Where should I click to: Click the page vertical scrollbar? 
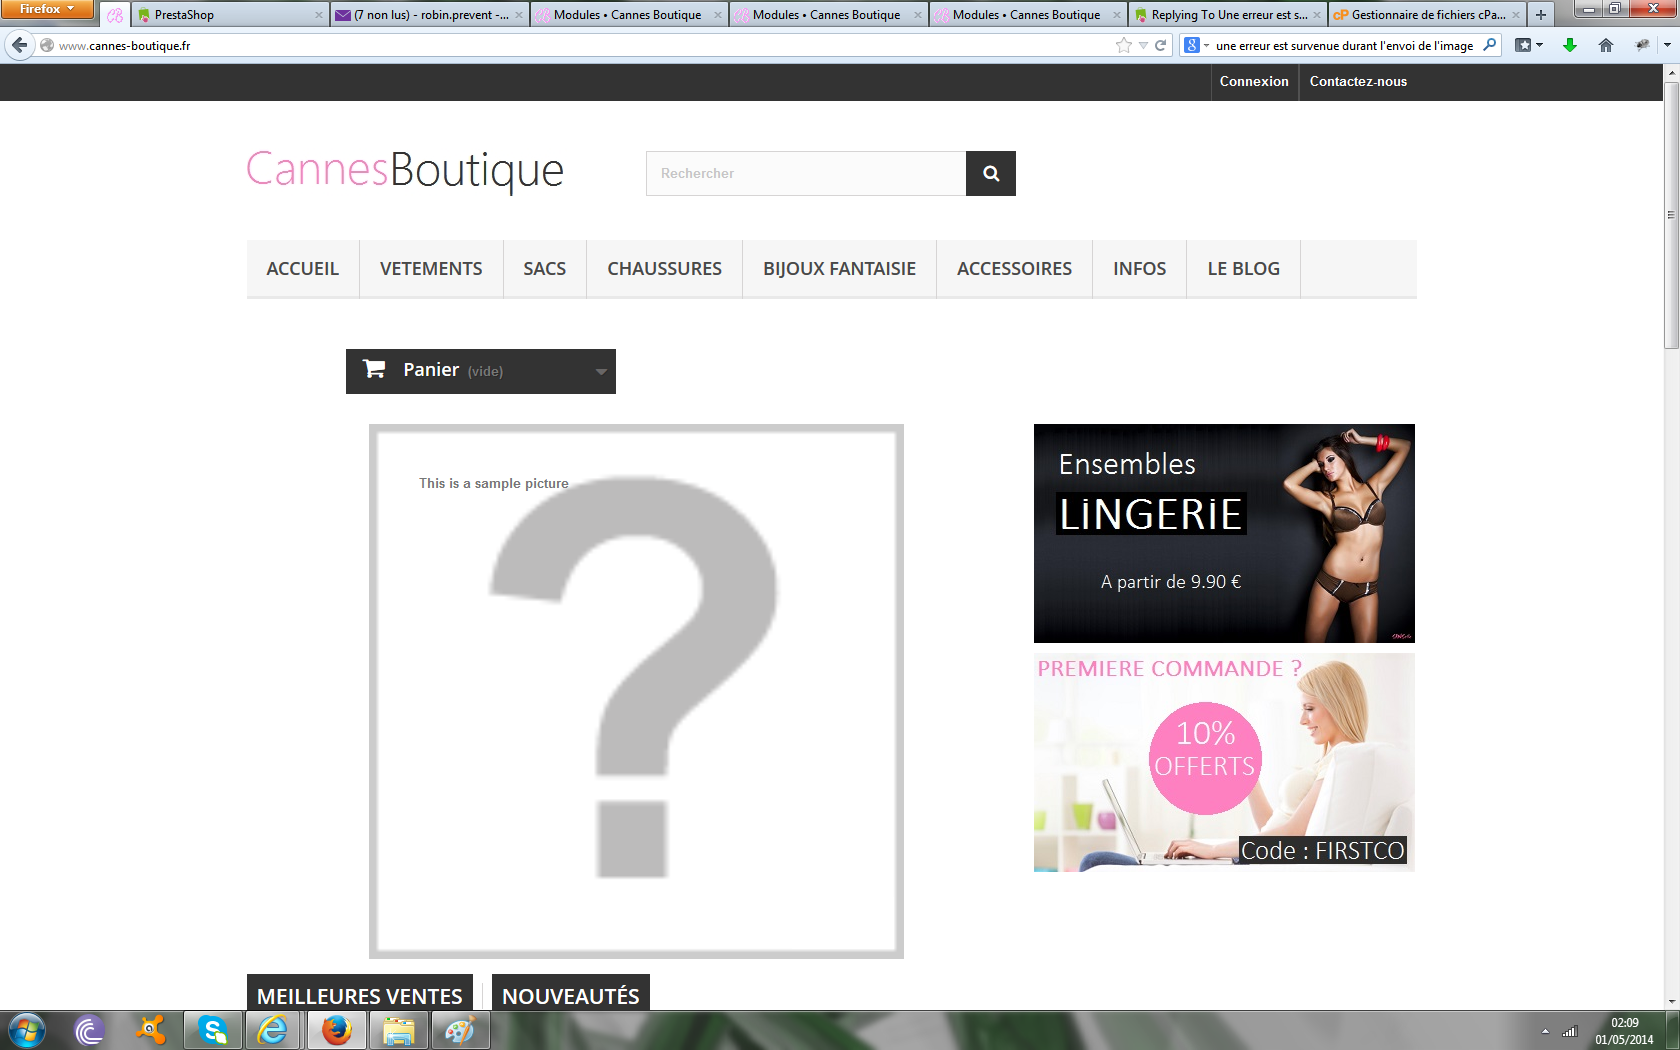pyautogui.click(x=1671, y=215)
